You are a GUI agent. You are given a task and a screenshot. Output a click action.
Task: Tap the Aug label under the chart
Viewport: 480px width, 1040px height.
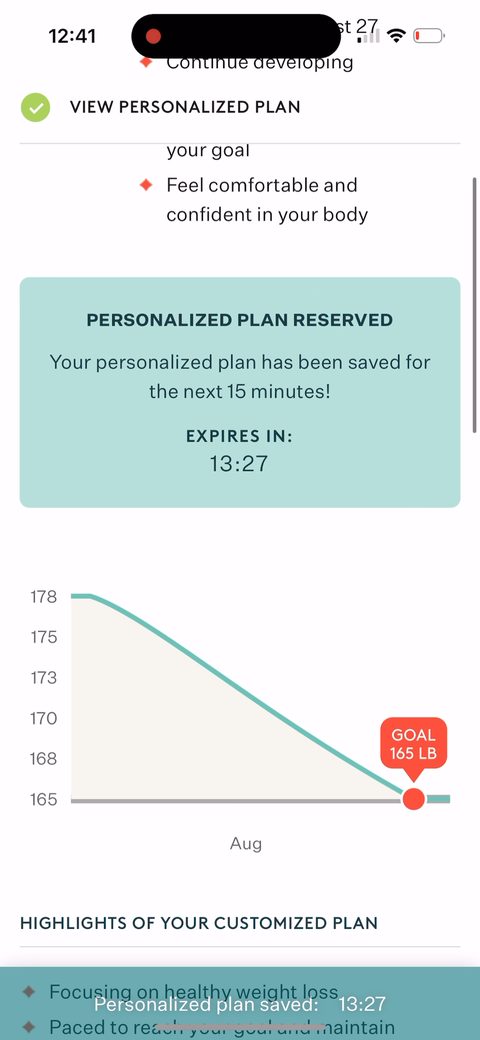click(x=246, y=844)
